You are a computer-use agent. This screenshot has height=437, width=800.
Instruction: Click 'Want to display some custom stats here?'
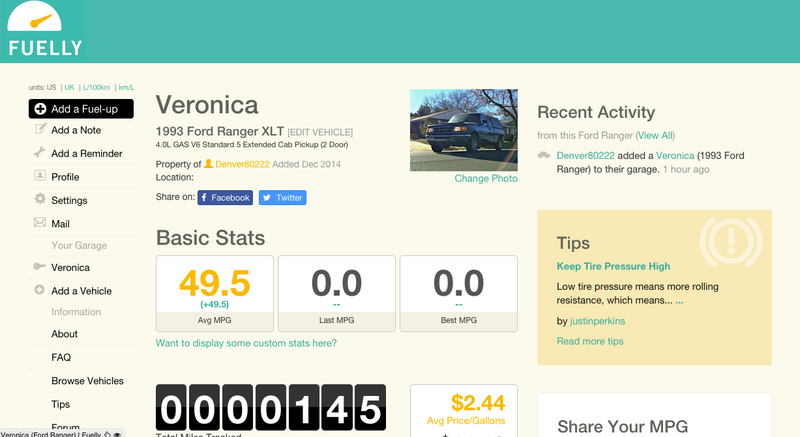[246, 343]
